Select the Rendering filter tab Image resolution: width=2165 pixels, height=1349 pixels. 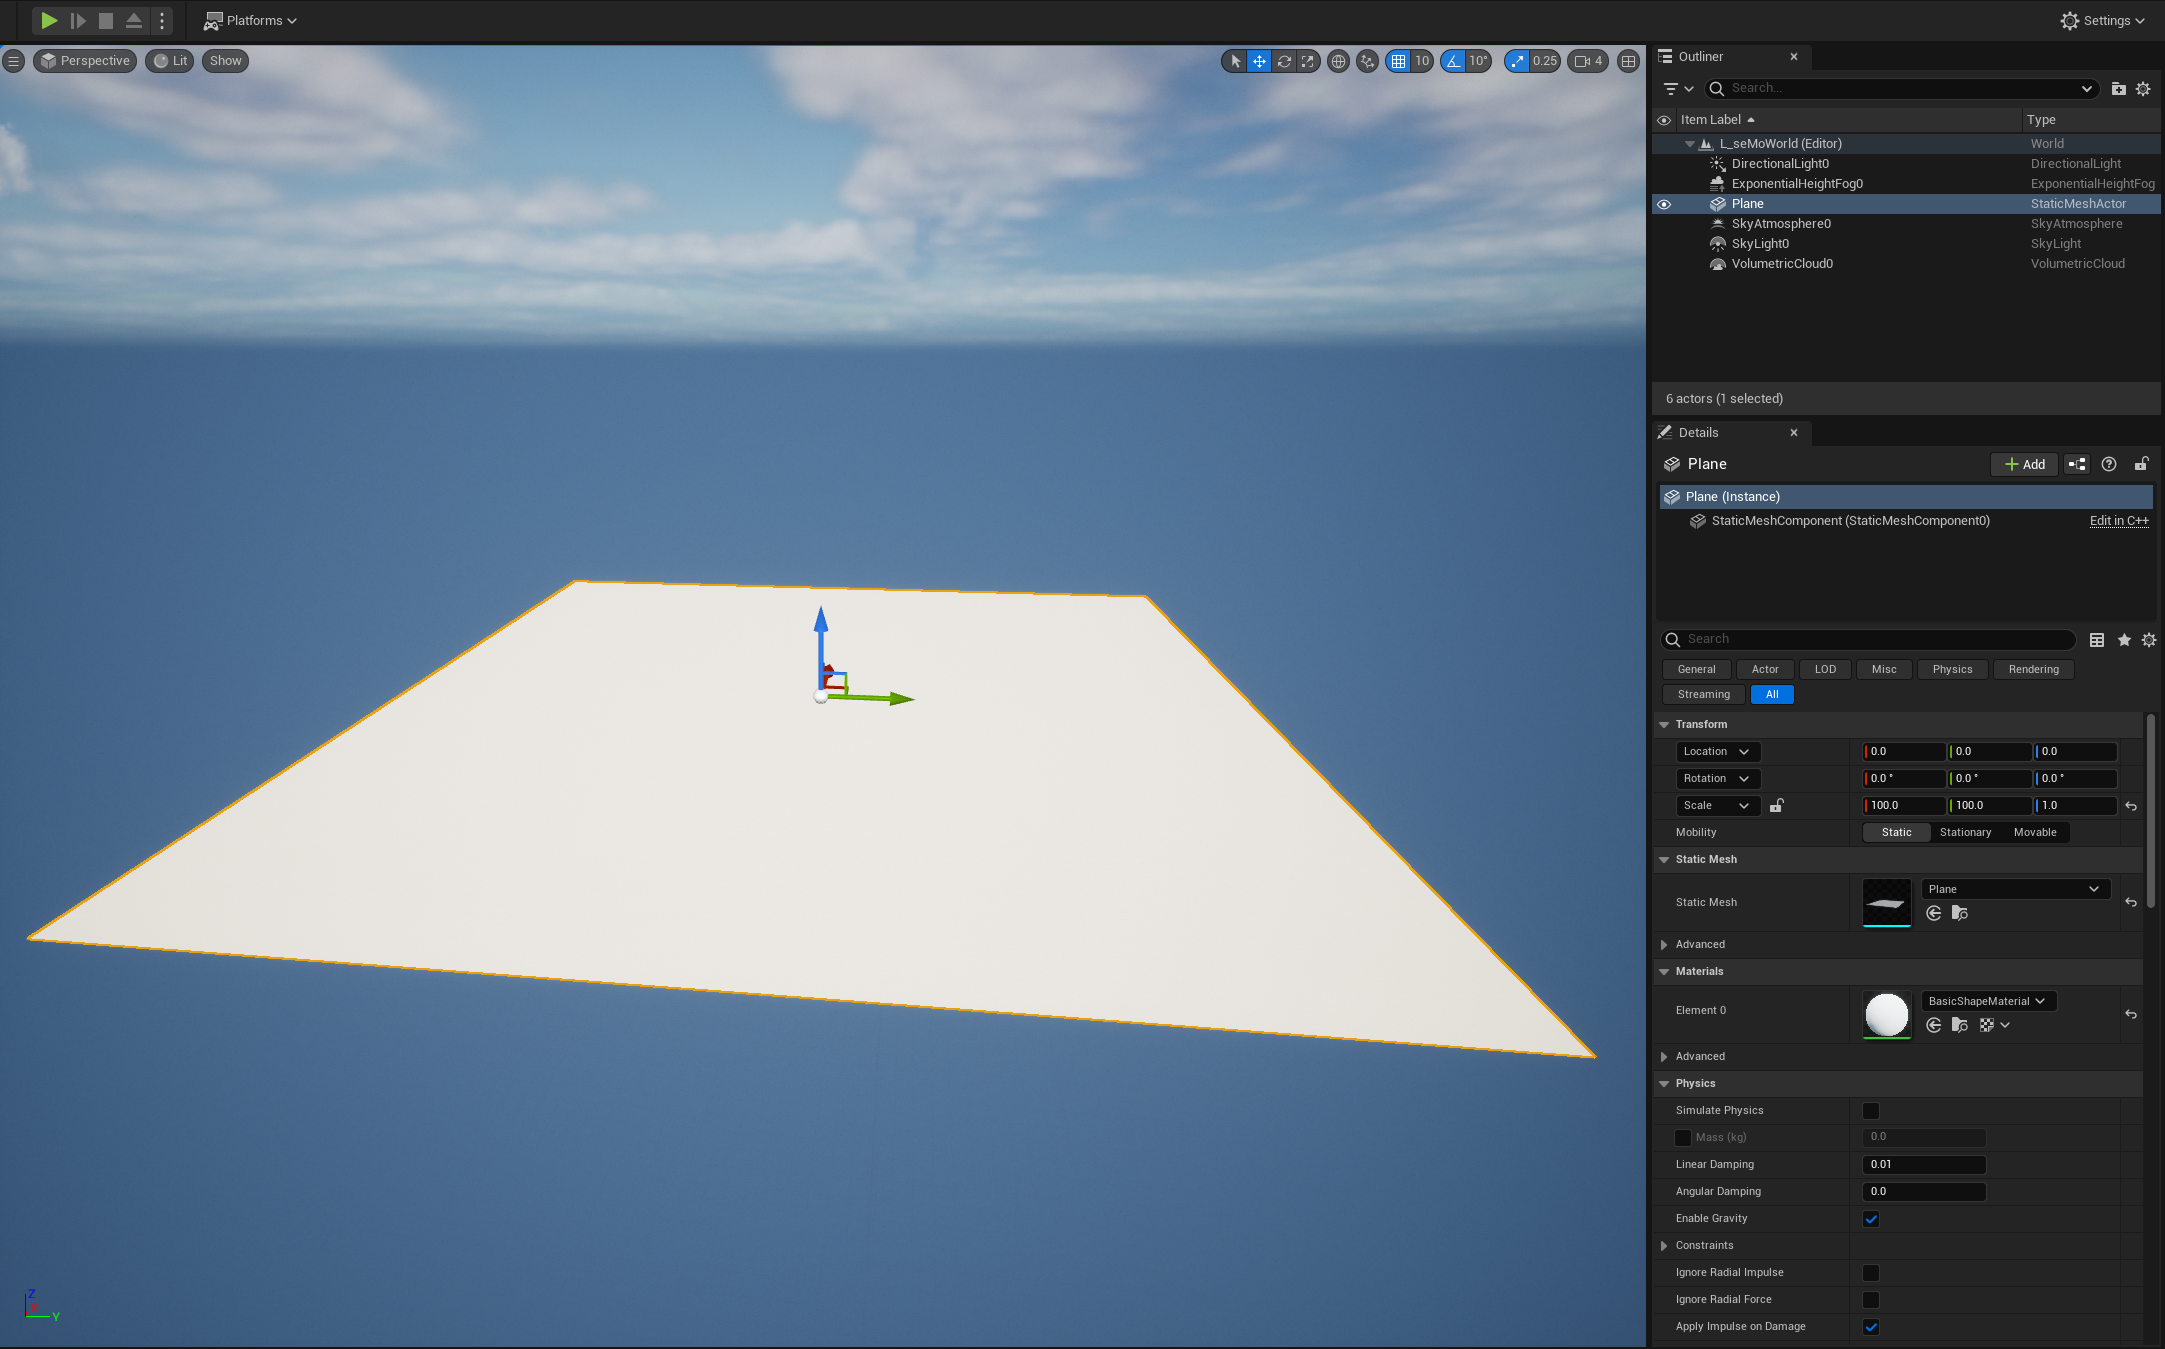coord(2033,670)
